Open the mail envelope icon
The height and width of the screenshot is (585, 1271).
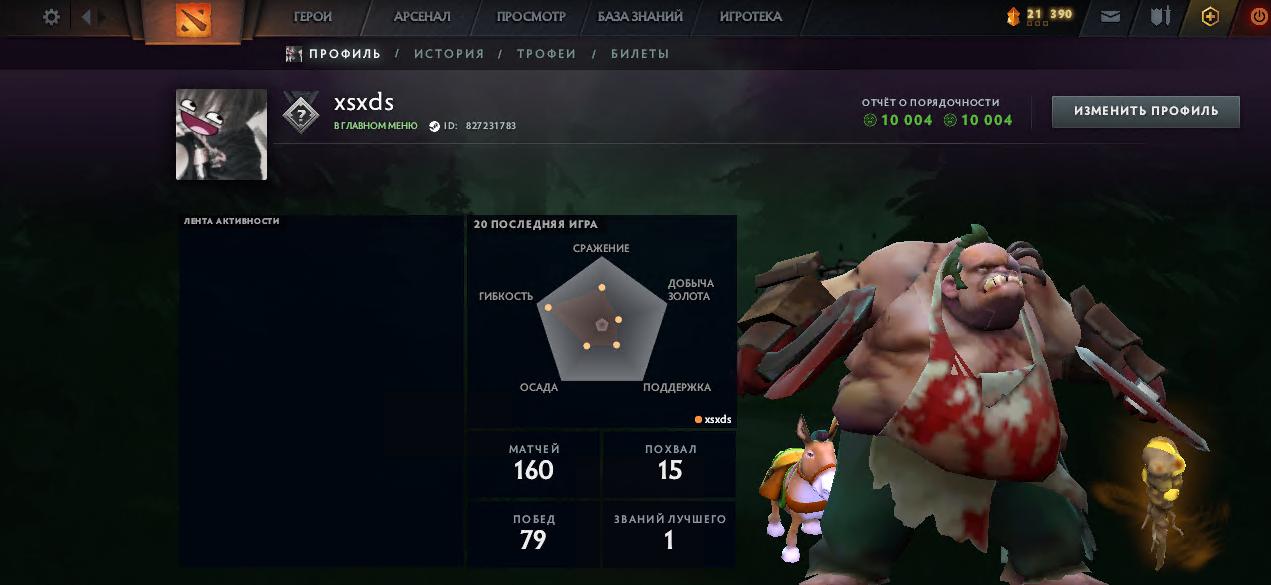1110,17
